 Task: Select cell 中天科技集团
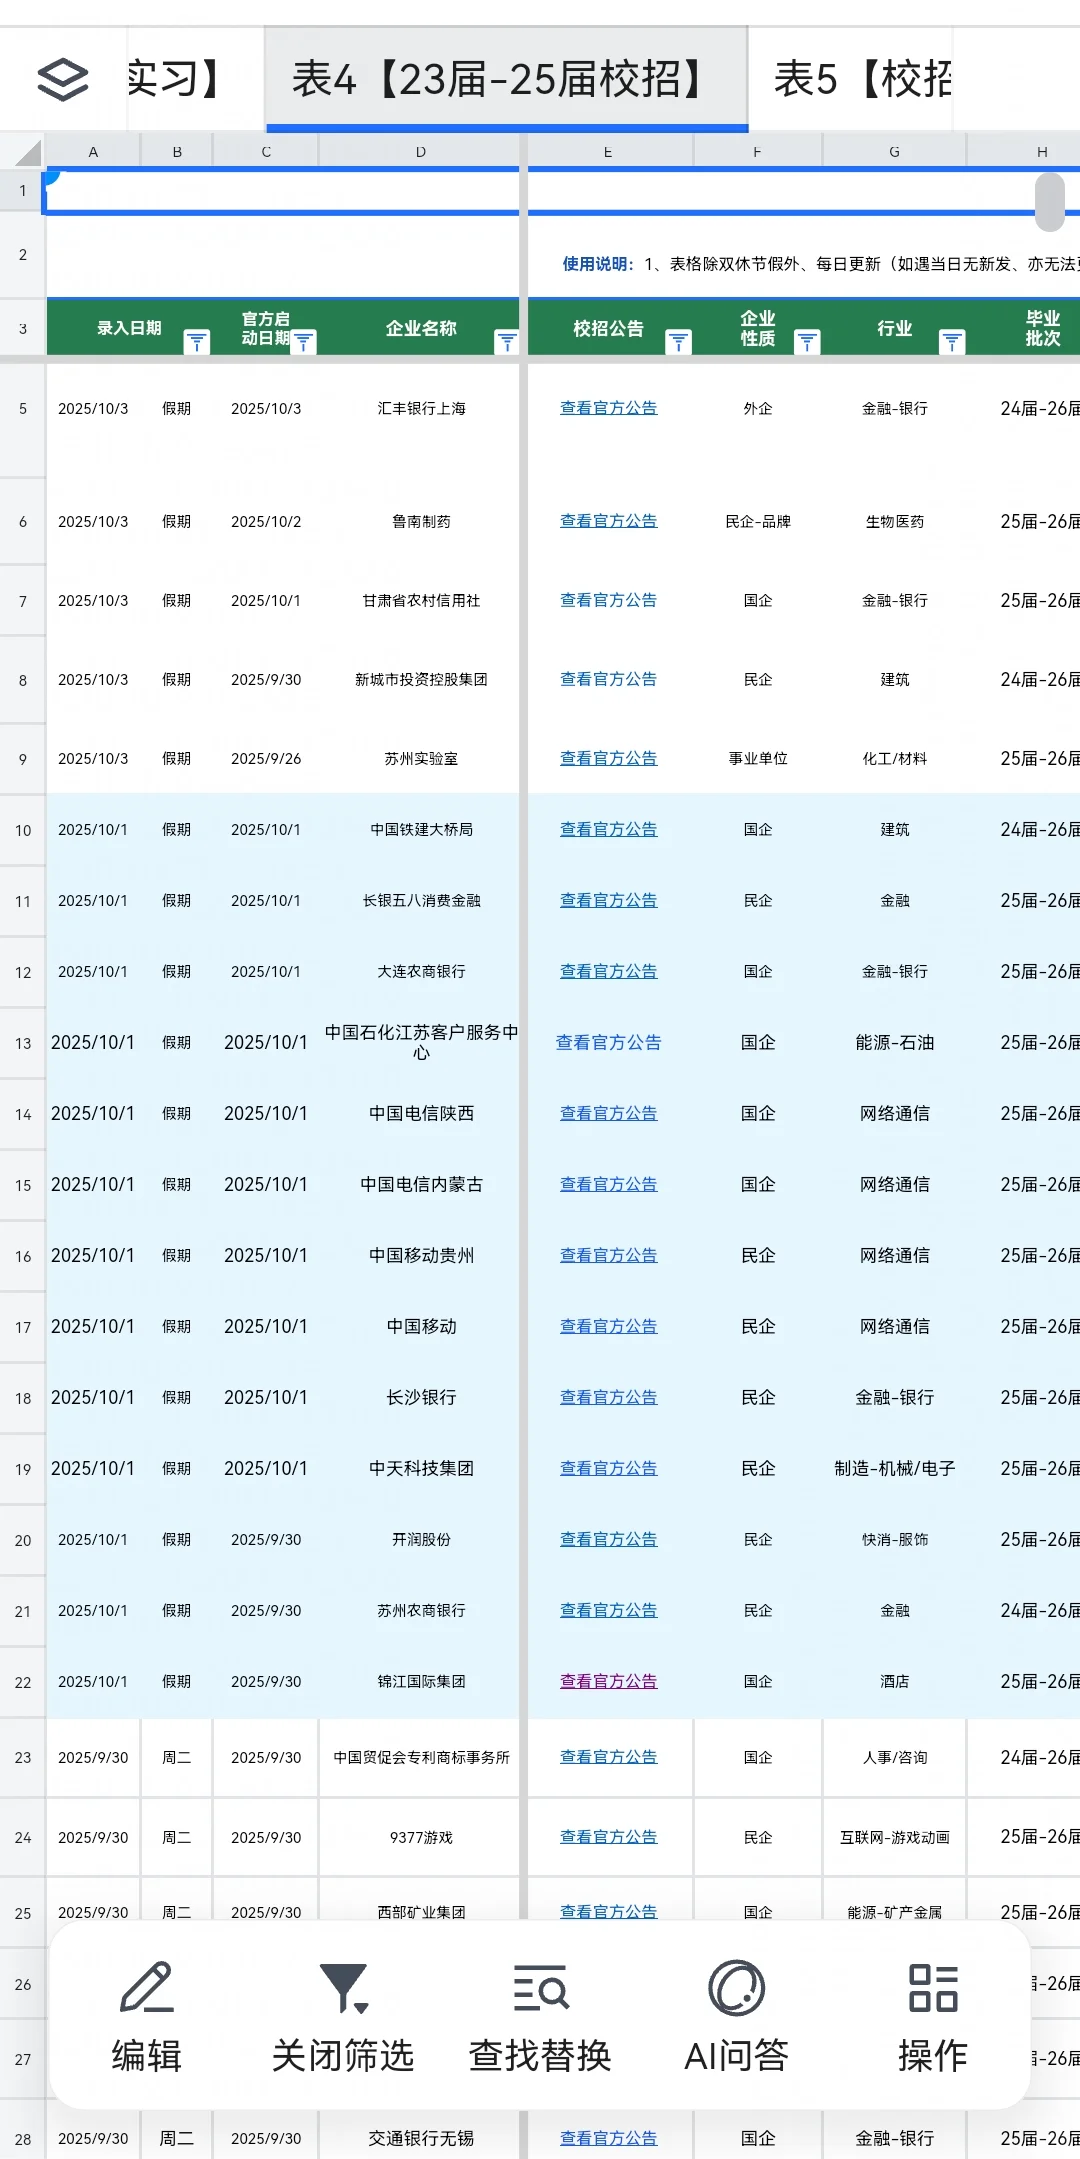(421, 1469)
